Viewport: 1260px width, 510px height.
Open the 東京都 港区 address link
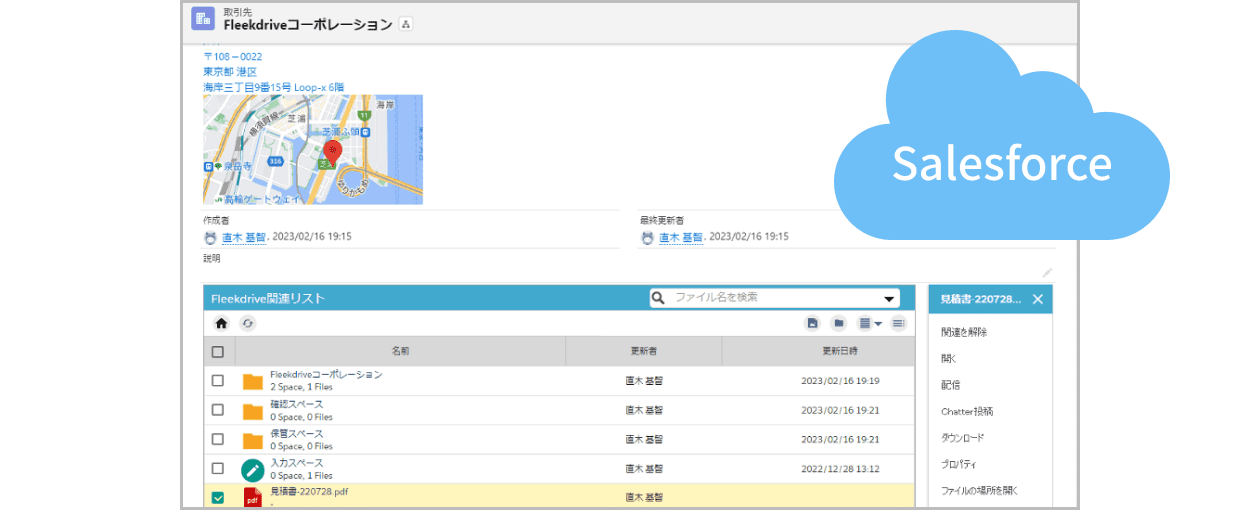point(230,72)
